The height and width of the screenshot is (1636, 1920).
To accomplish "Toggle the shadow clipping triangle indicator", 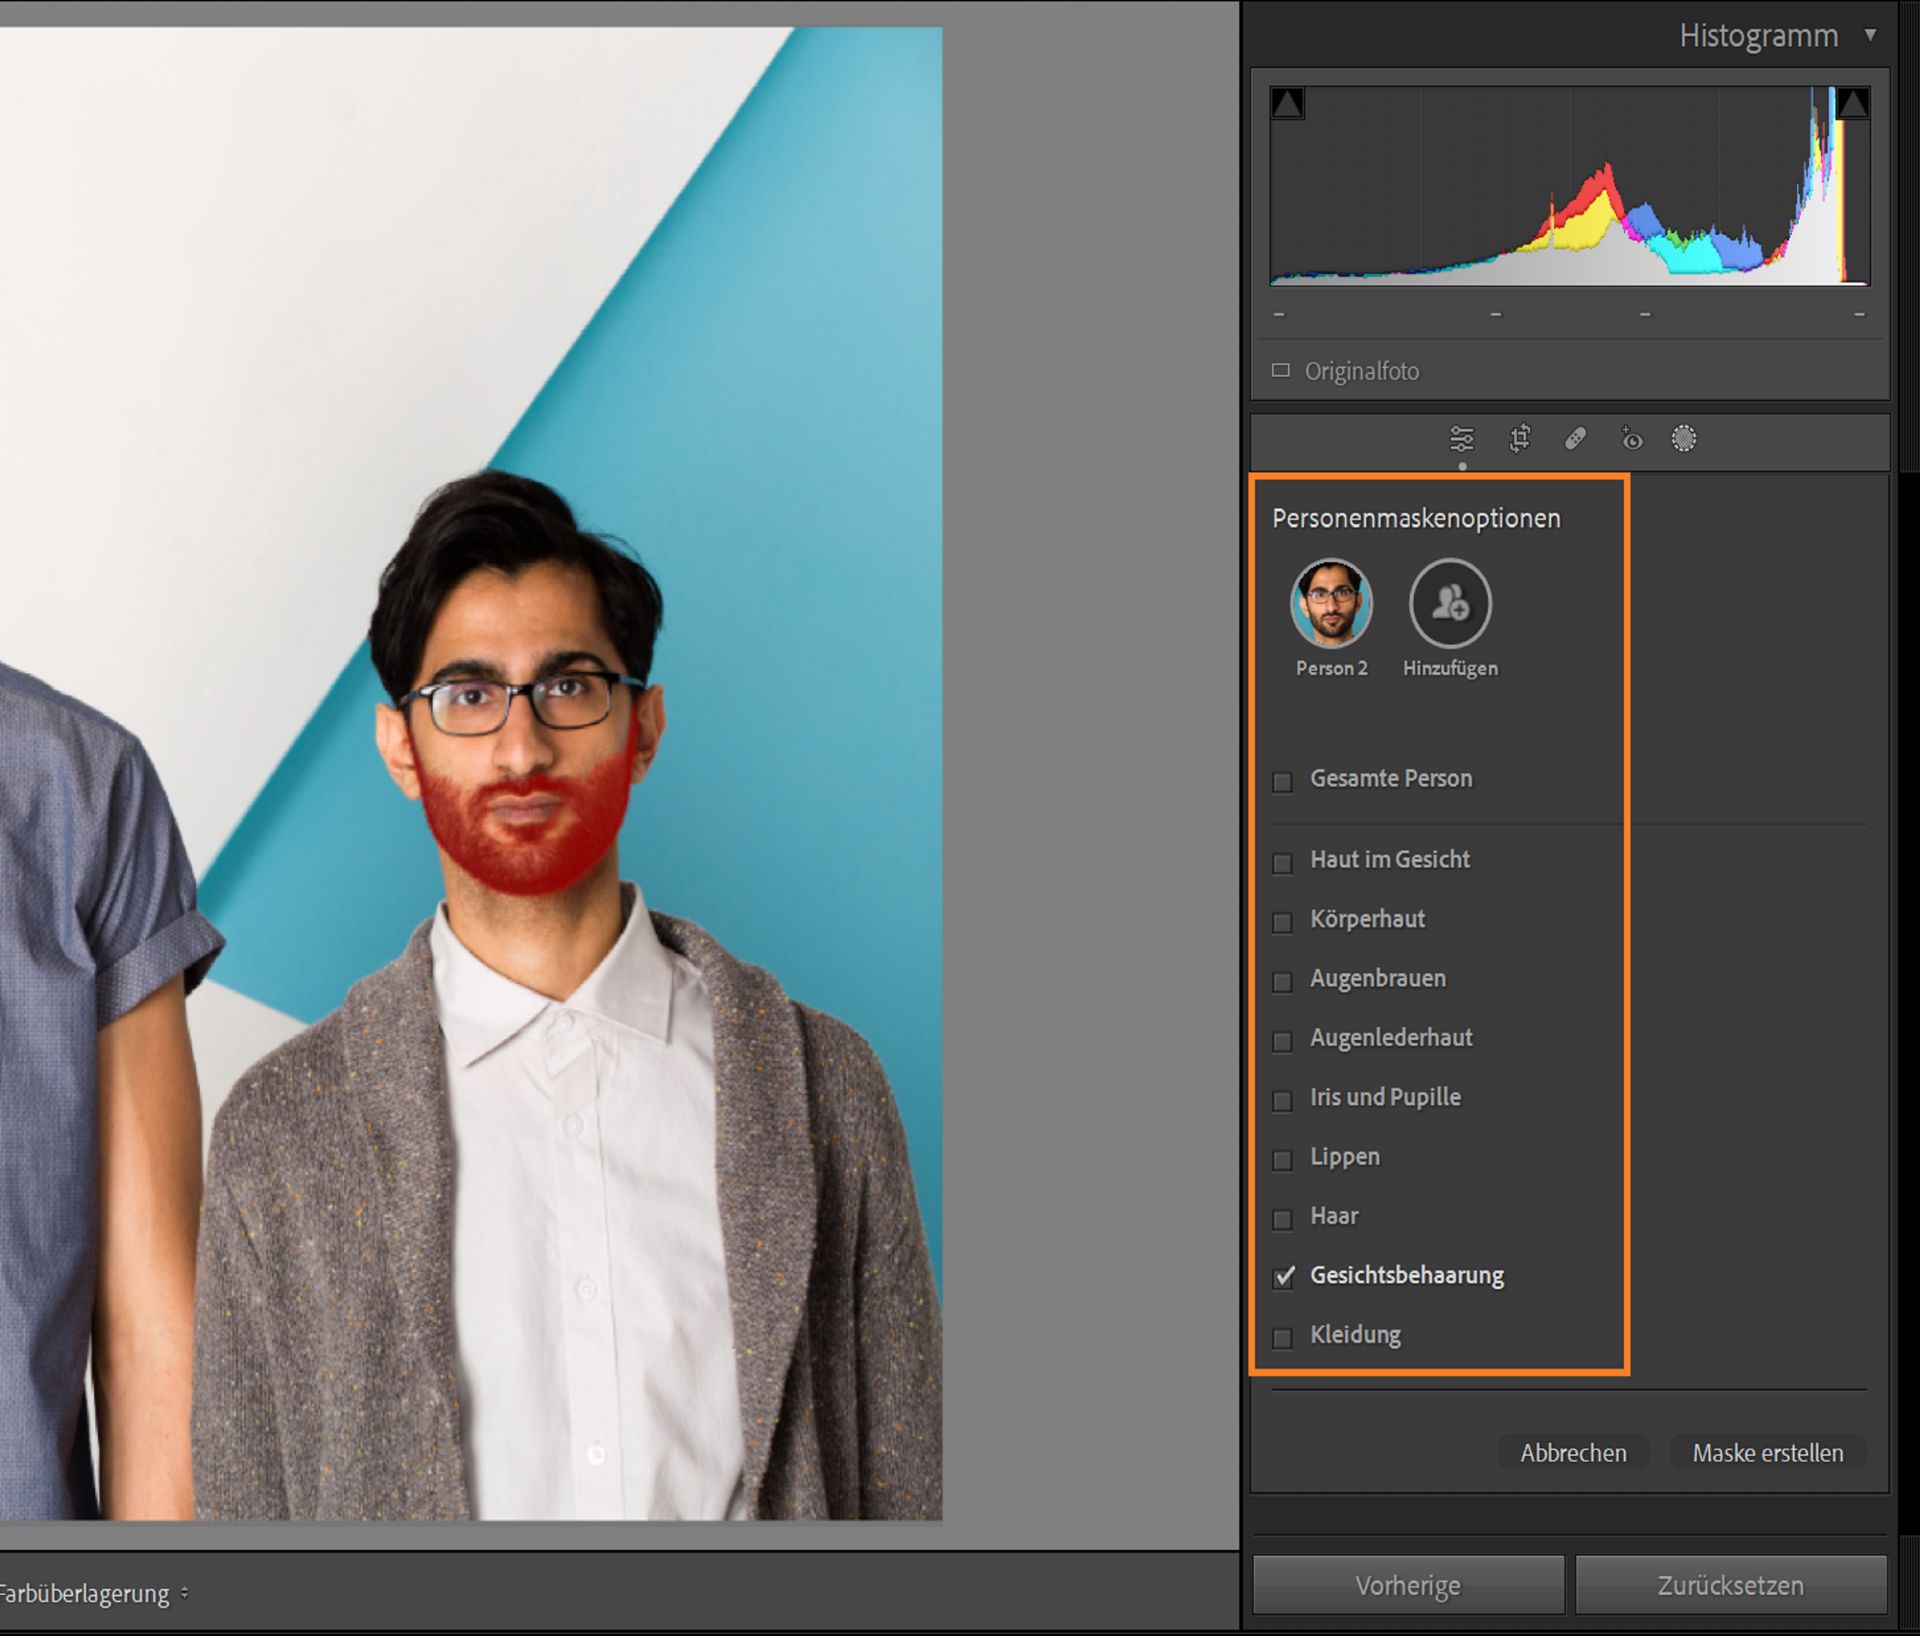I will pyautogui.click(x=1287, y=103).
